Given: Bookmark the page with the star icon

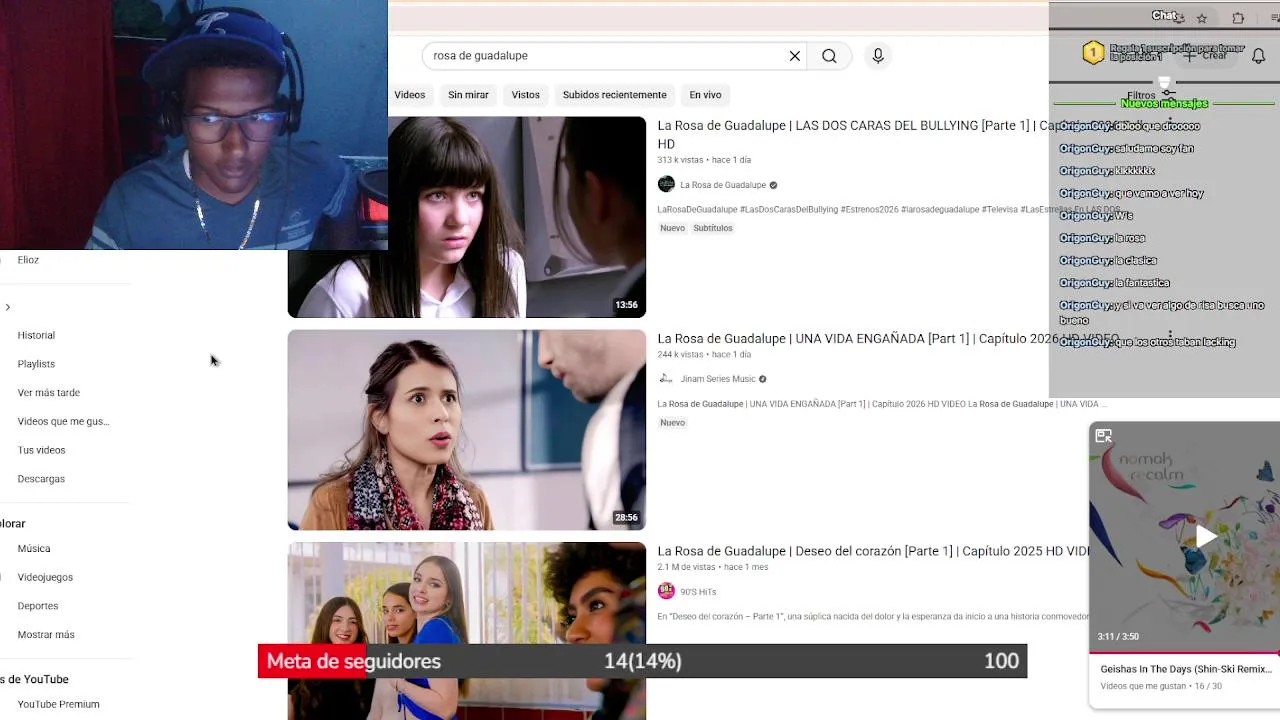Looking at the screenshot, I should tap(1202, 18).
